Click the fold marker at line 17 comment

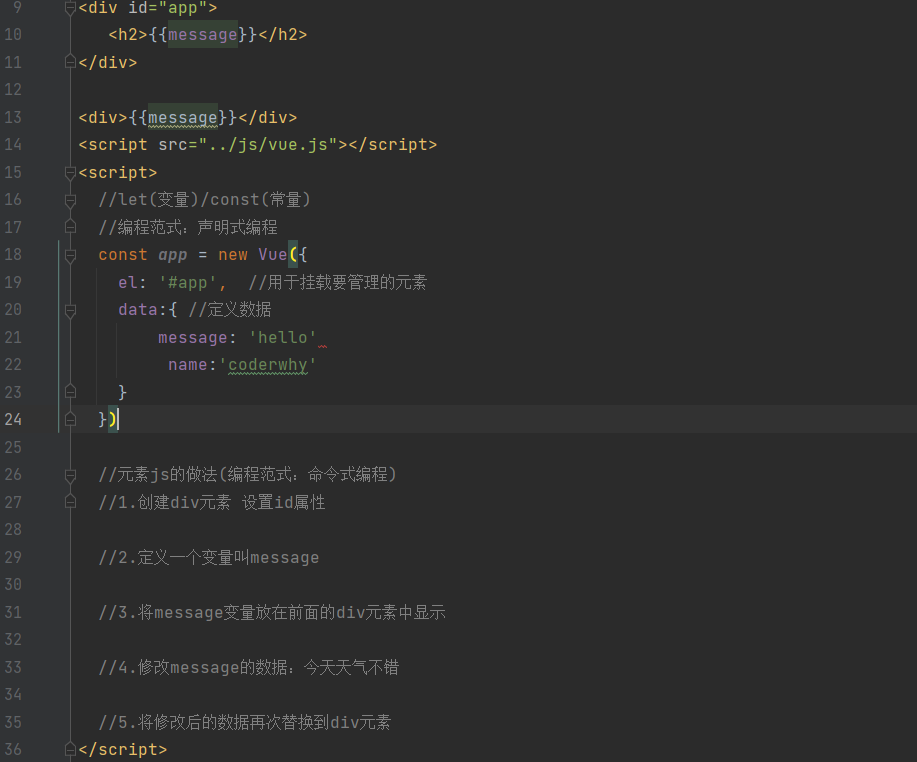pos(68,227)
